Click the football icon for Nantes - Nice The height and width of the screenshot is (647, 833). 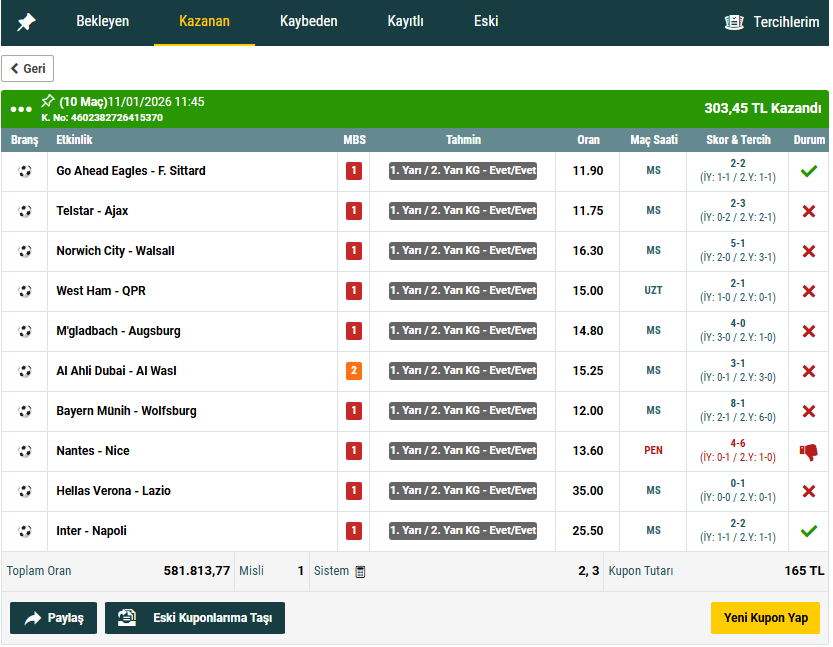24,451
